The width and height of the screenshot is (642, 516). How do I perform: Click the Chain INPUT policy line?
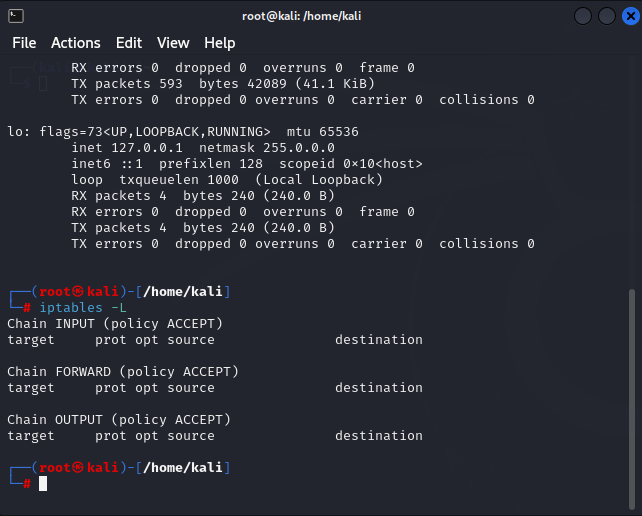tap(115, 324)
